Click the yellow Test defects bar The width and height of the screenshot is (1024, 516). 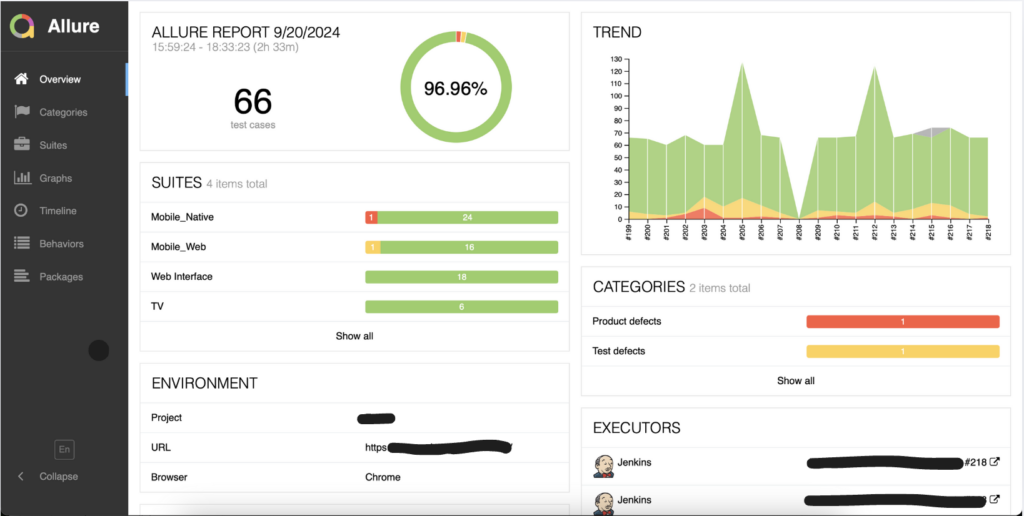(x=902, y=351)
